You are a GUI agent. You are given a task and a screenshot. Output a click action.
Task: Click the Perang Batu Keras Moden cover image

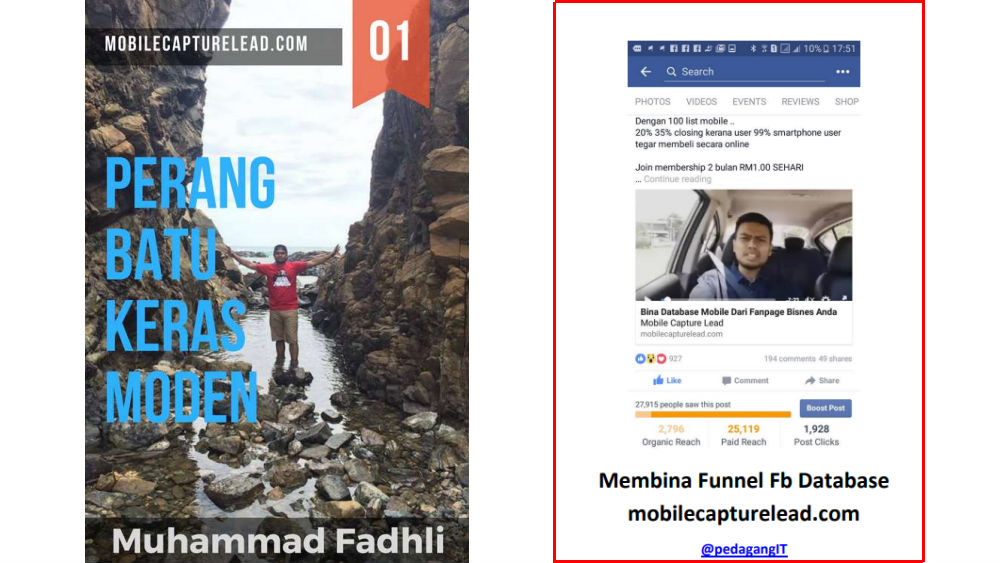click(277, 281)
